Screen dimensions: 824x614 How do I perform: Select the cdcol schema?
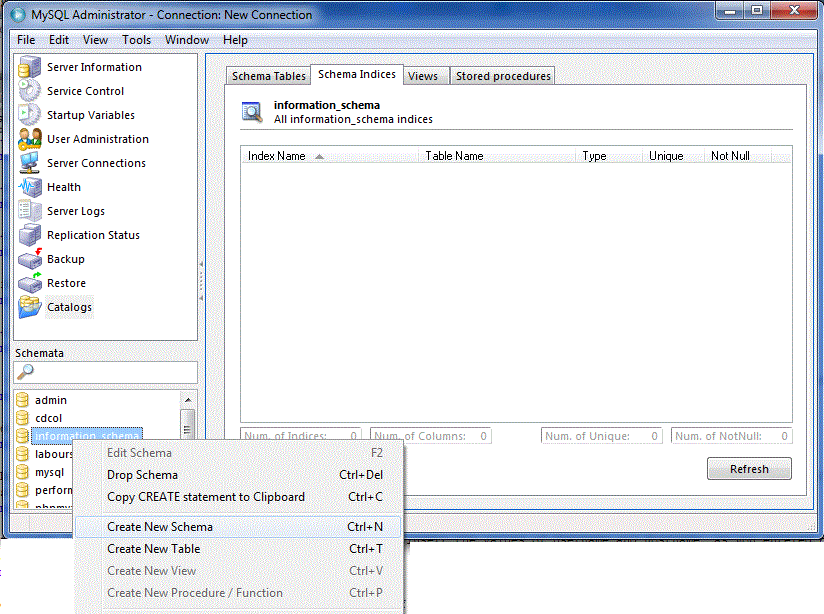[48, 418]
